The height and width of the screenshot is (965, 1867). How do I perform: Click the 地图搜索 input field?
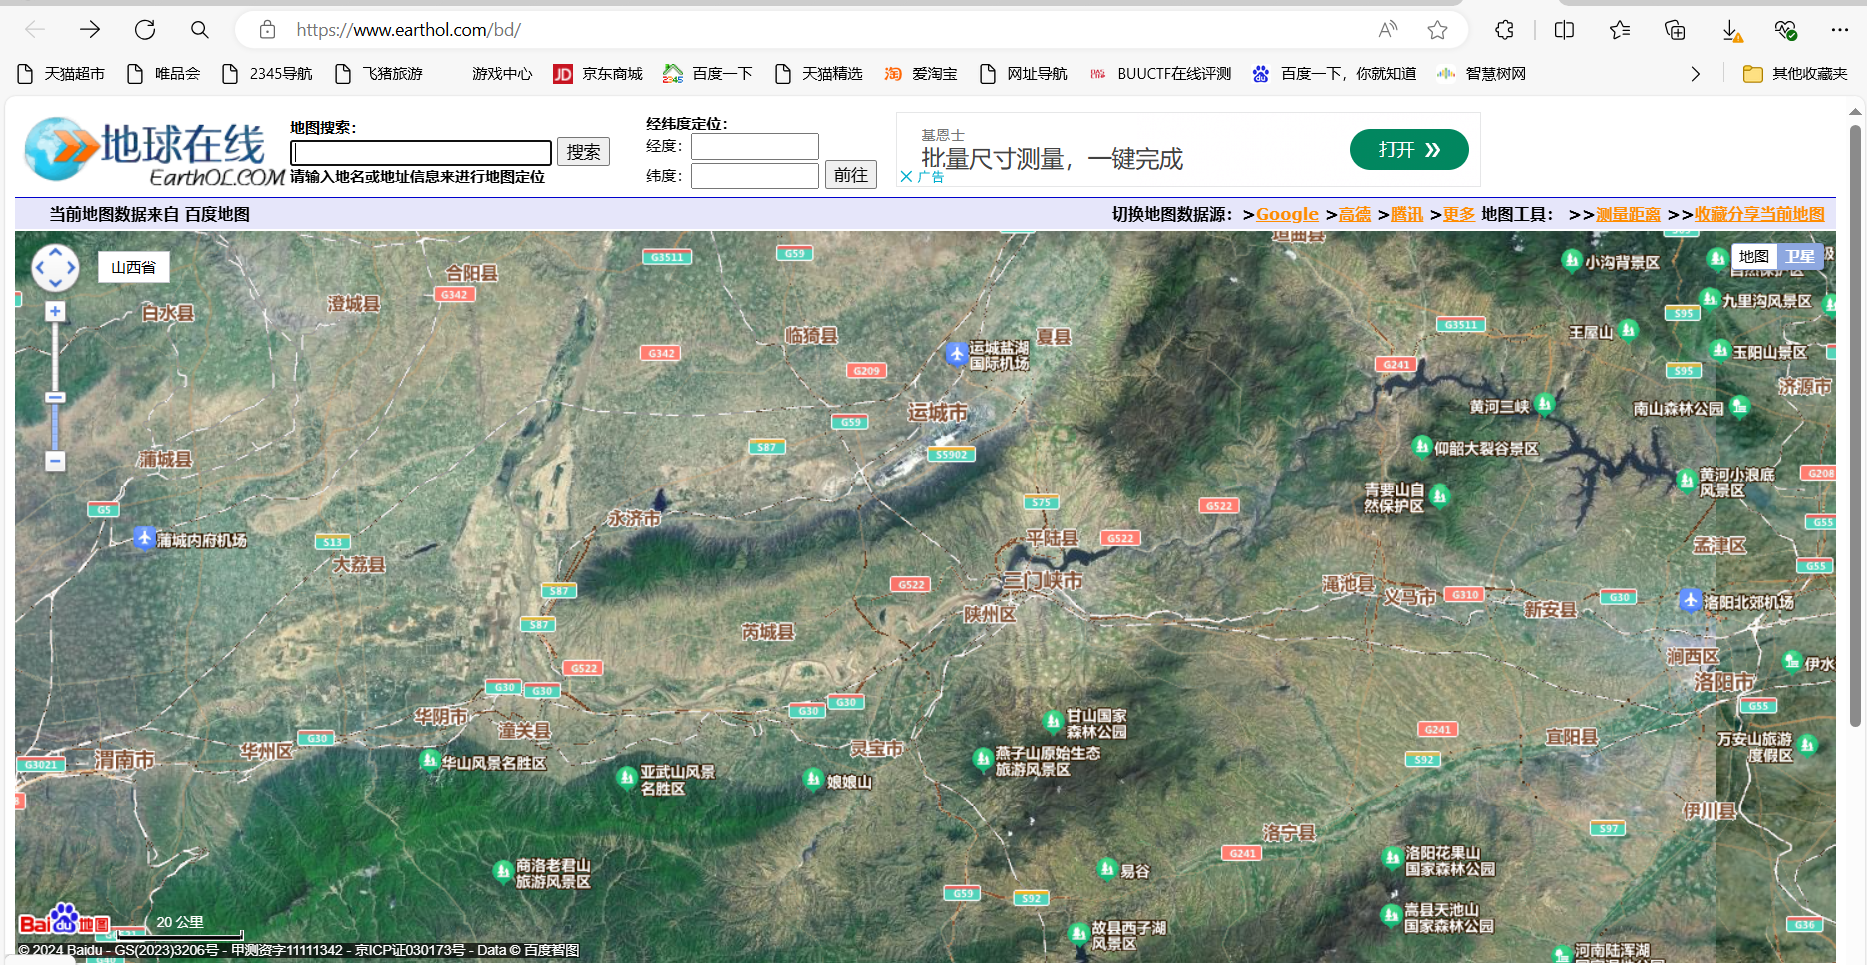pyautogui.click(x=421, y=152)
